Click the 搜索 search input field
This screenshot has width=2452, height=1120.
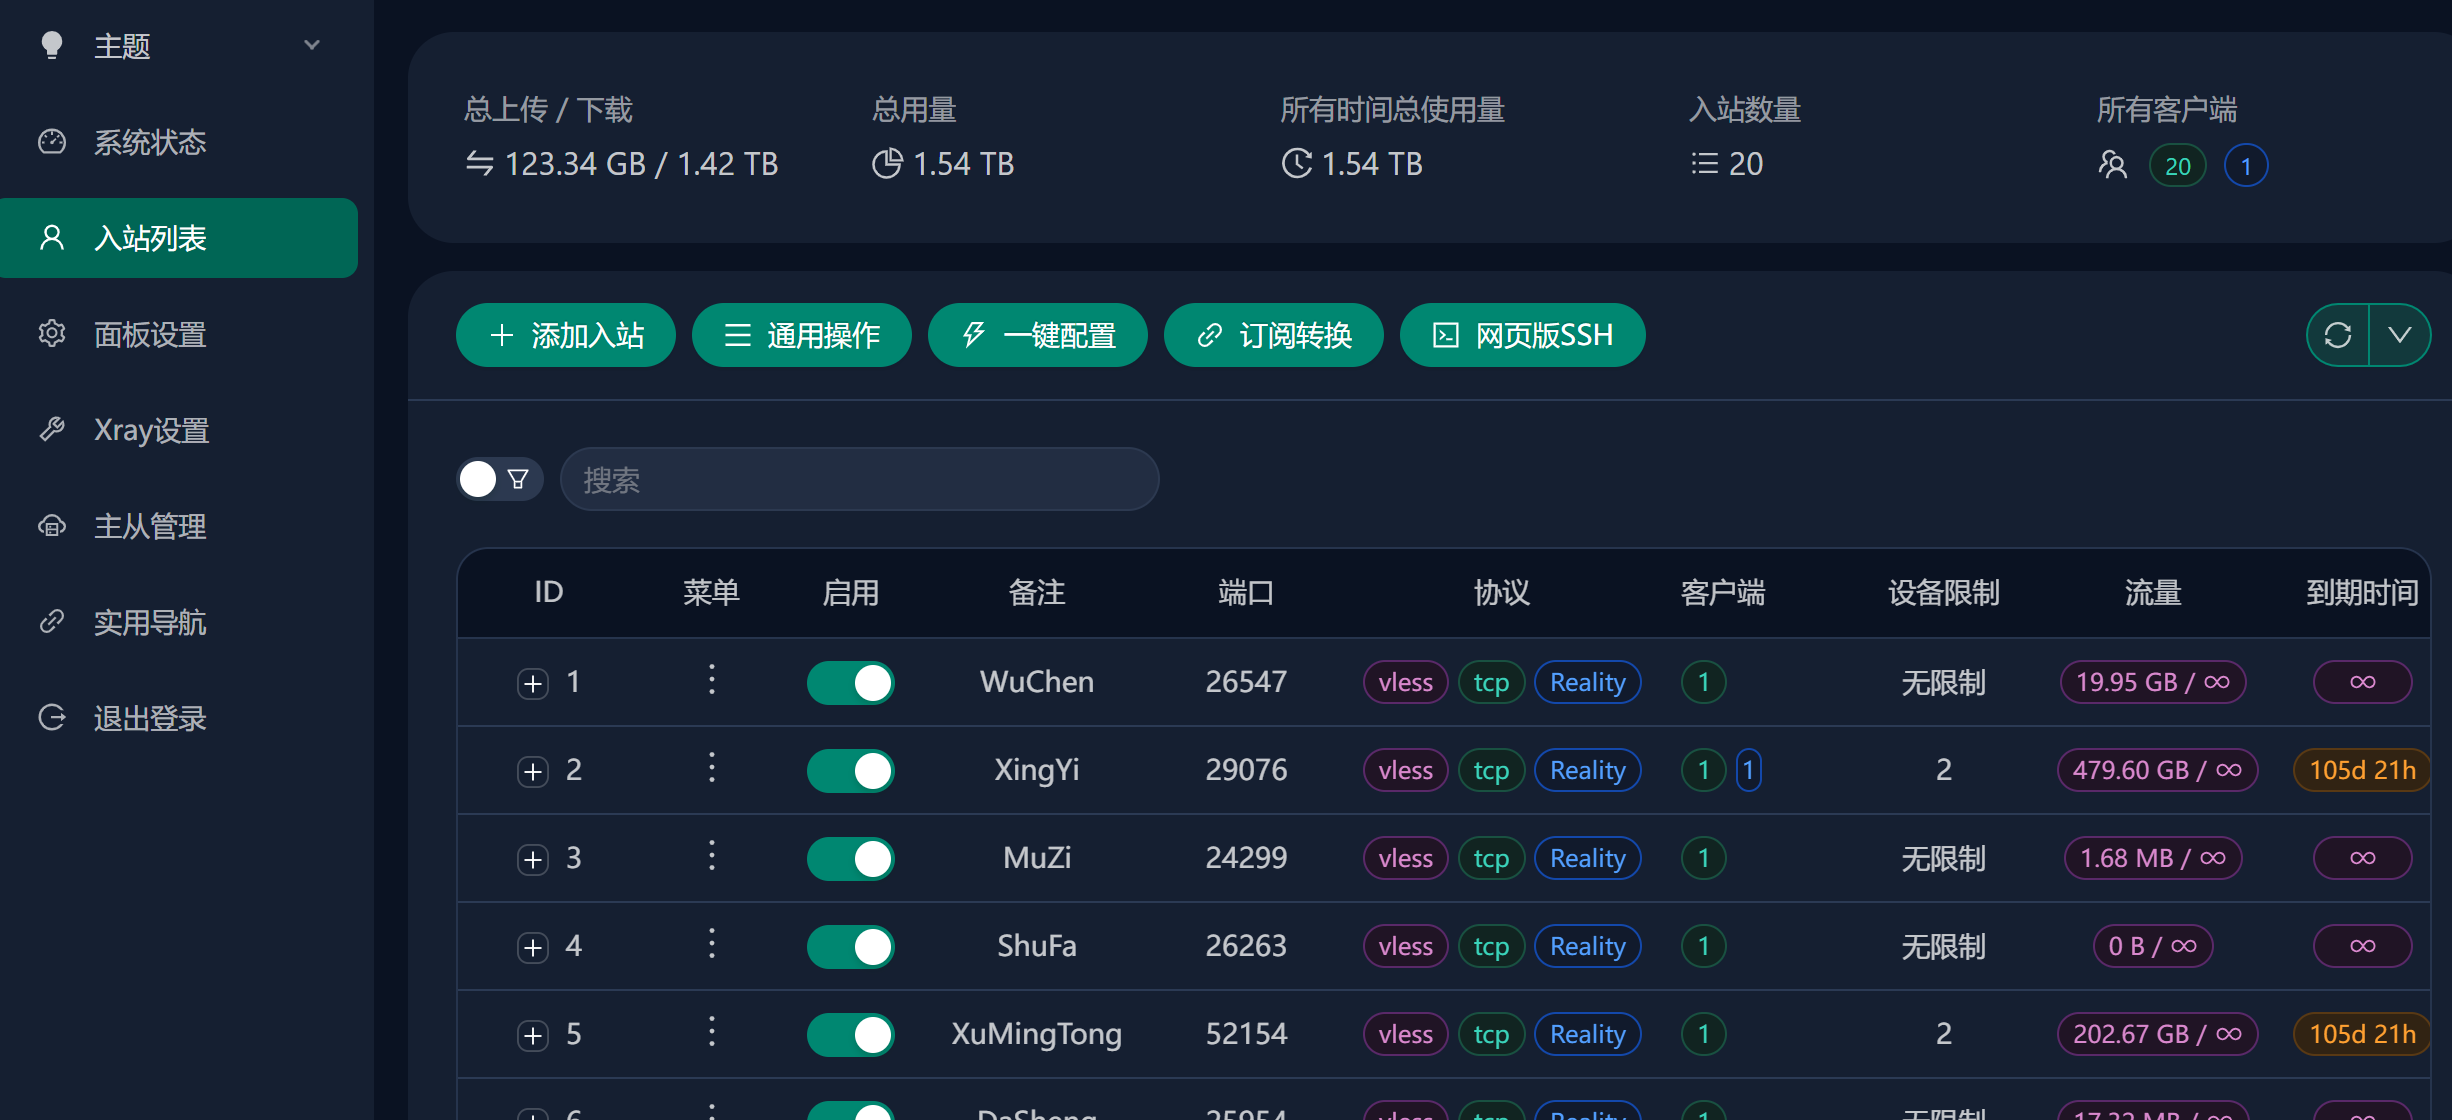click(x=860, y=480)
